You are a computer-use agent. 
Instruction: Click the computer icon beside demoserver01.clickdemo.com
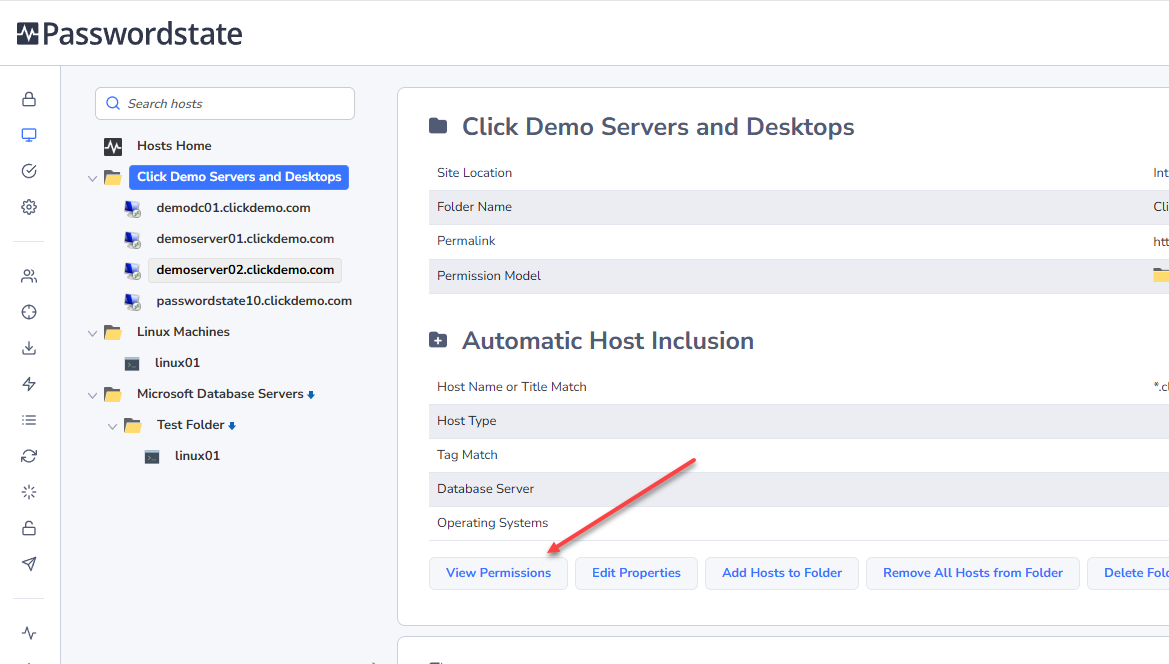click(x=133, y=239)
